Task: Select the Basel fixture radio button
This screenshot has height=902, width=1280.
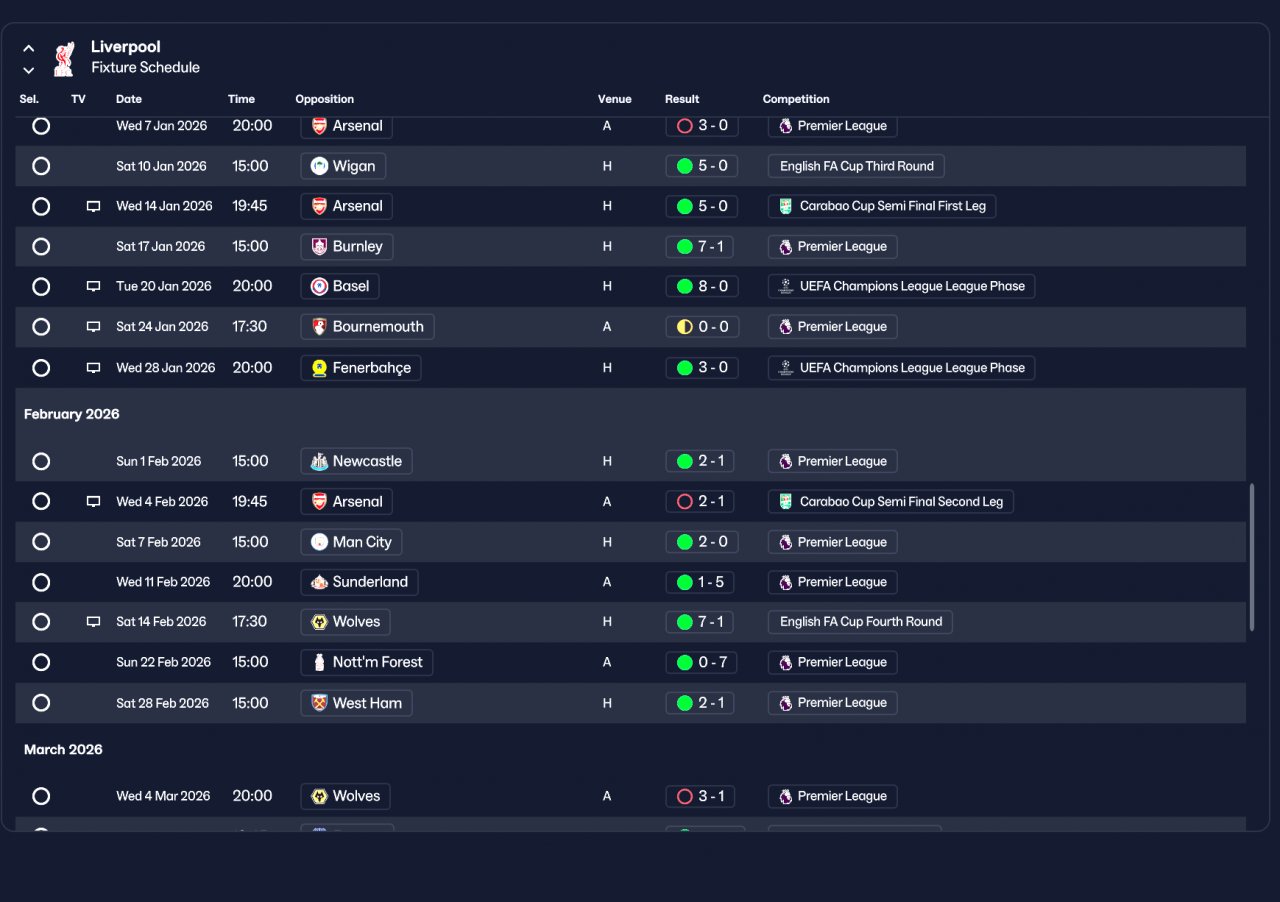Action: 41,286
